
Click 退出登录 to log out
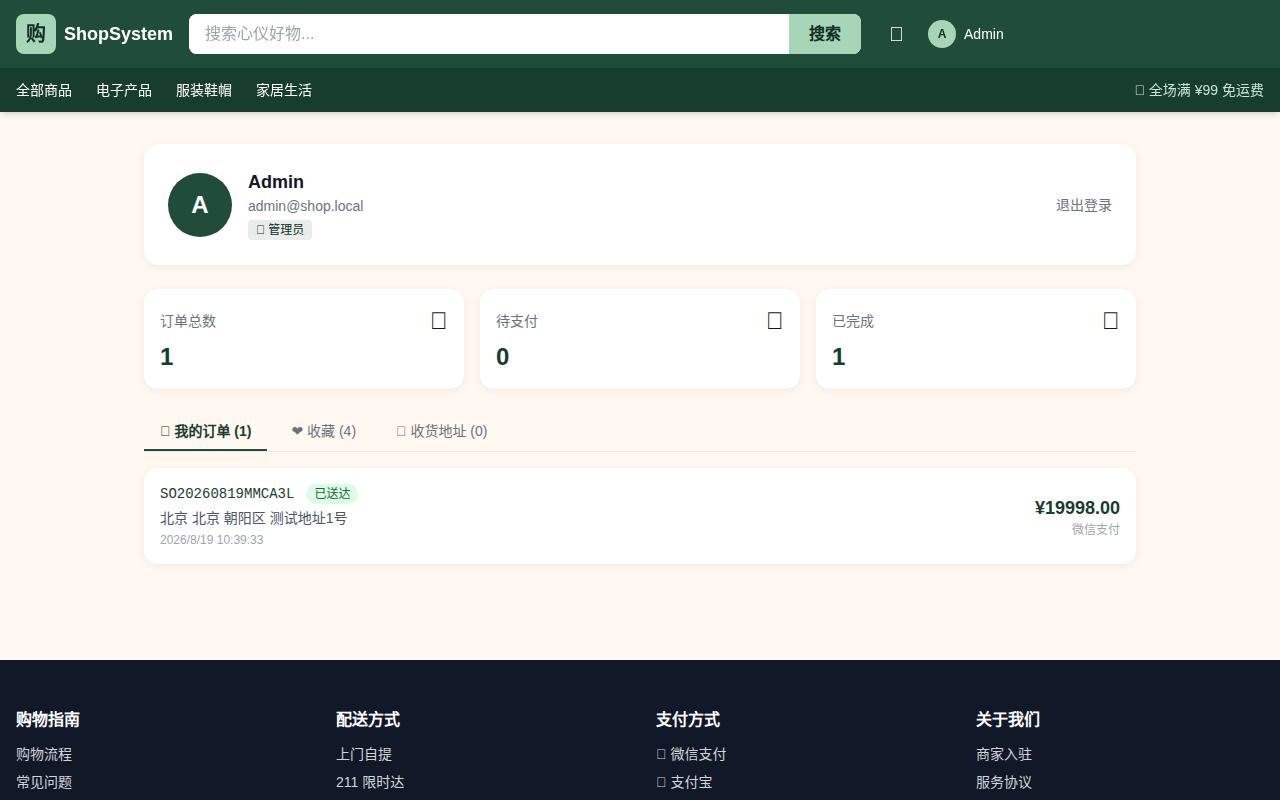click(x=1084, y=205)
